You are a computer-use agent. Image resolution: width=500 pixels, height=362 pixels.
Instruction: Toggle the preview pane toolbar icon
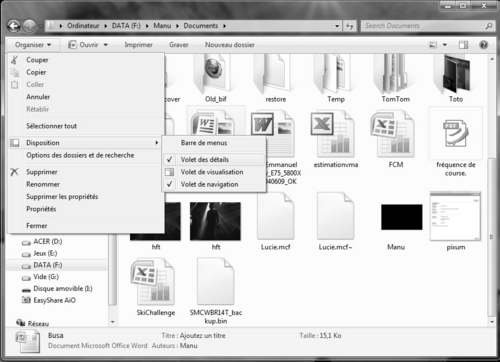click(x=463, y=45)
